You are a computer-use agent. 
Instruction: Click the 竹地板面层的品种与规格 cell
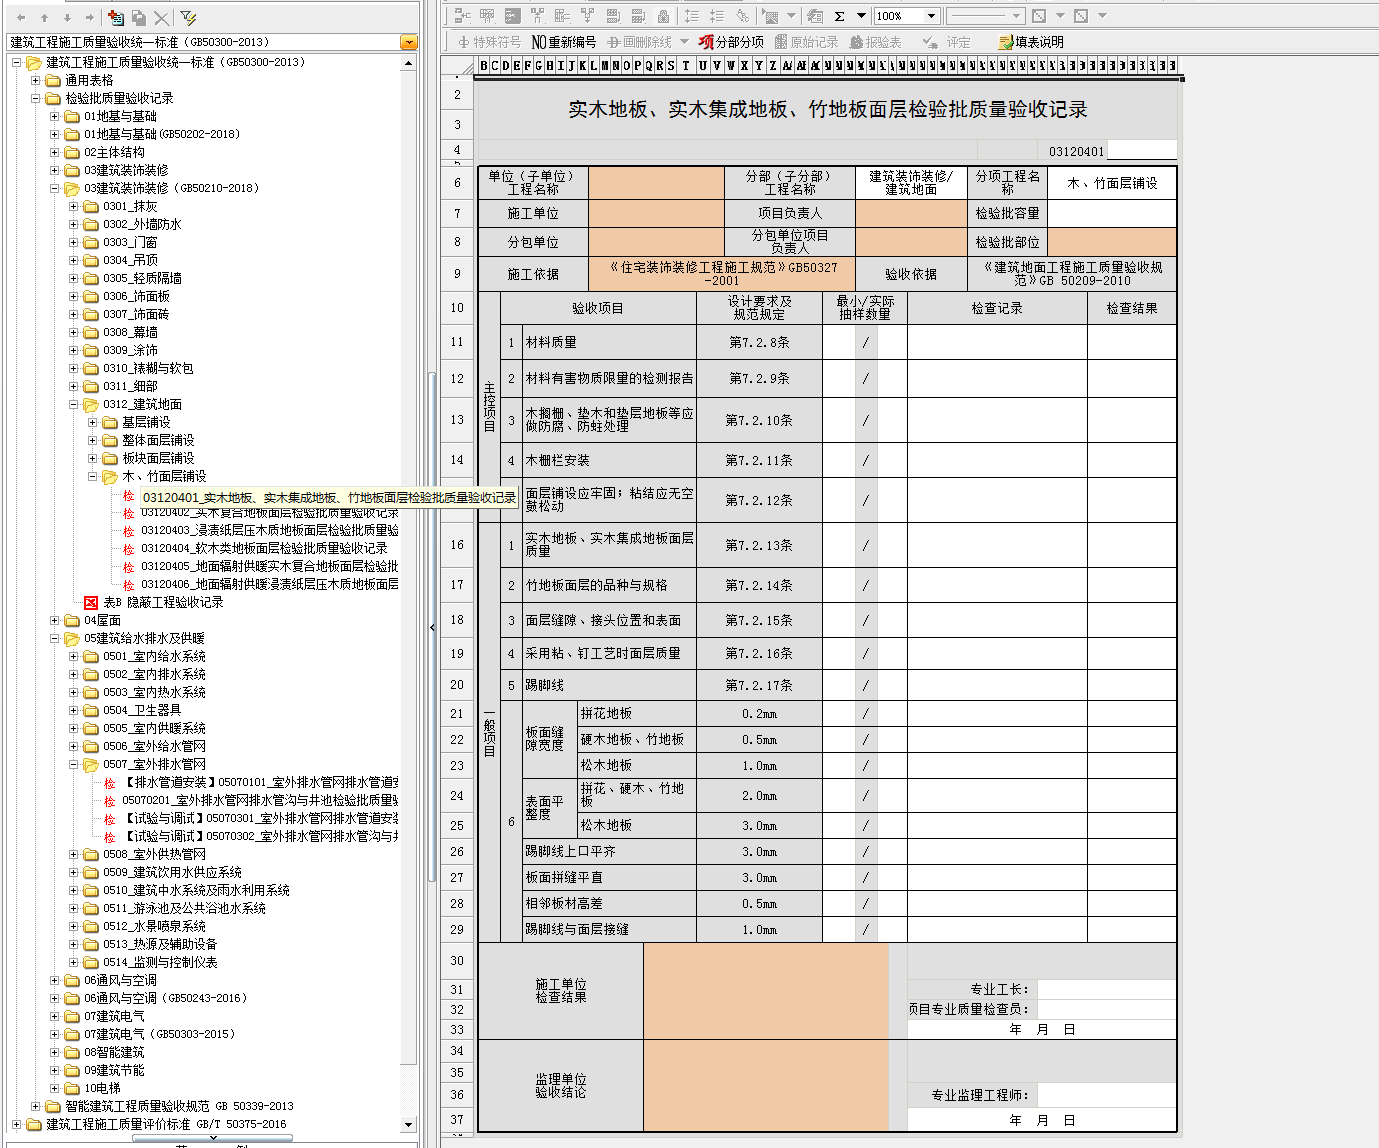(609, 585)
